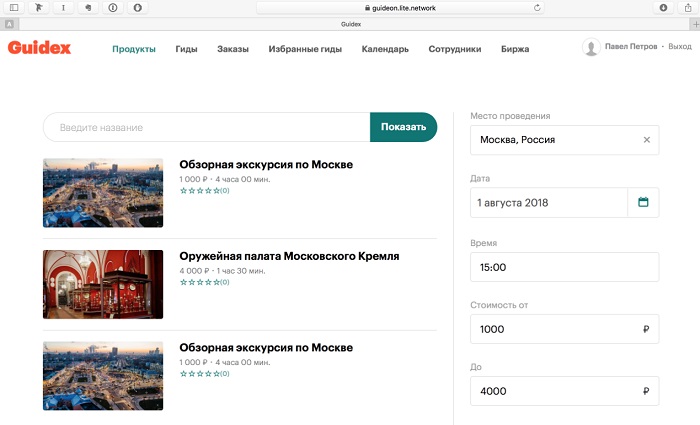The width and height of the screenshot is (700, 425).
Task: Click star rating of Оружейная палата
Action: tap(199, 282)
